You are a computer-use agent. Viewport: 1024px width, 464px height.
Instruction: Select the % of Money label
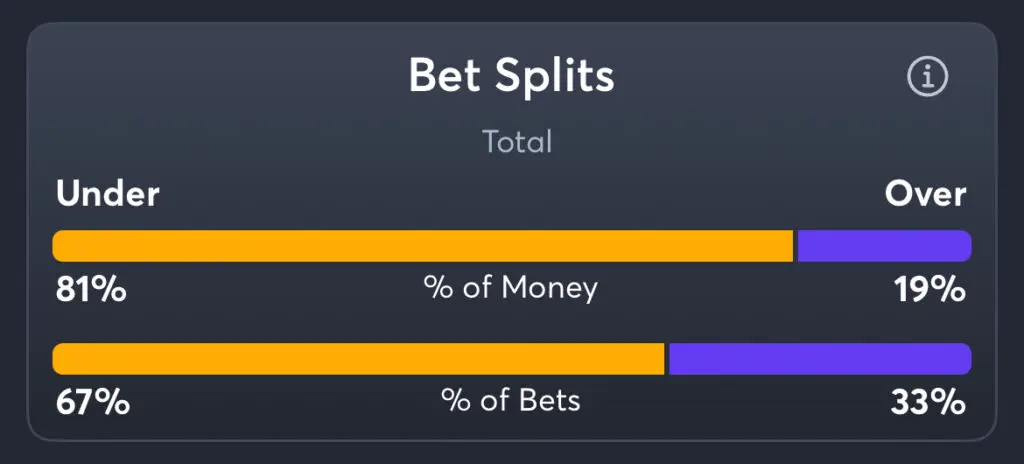click(x=511, y=288)
